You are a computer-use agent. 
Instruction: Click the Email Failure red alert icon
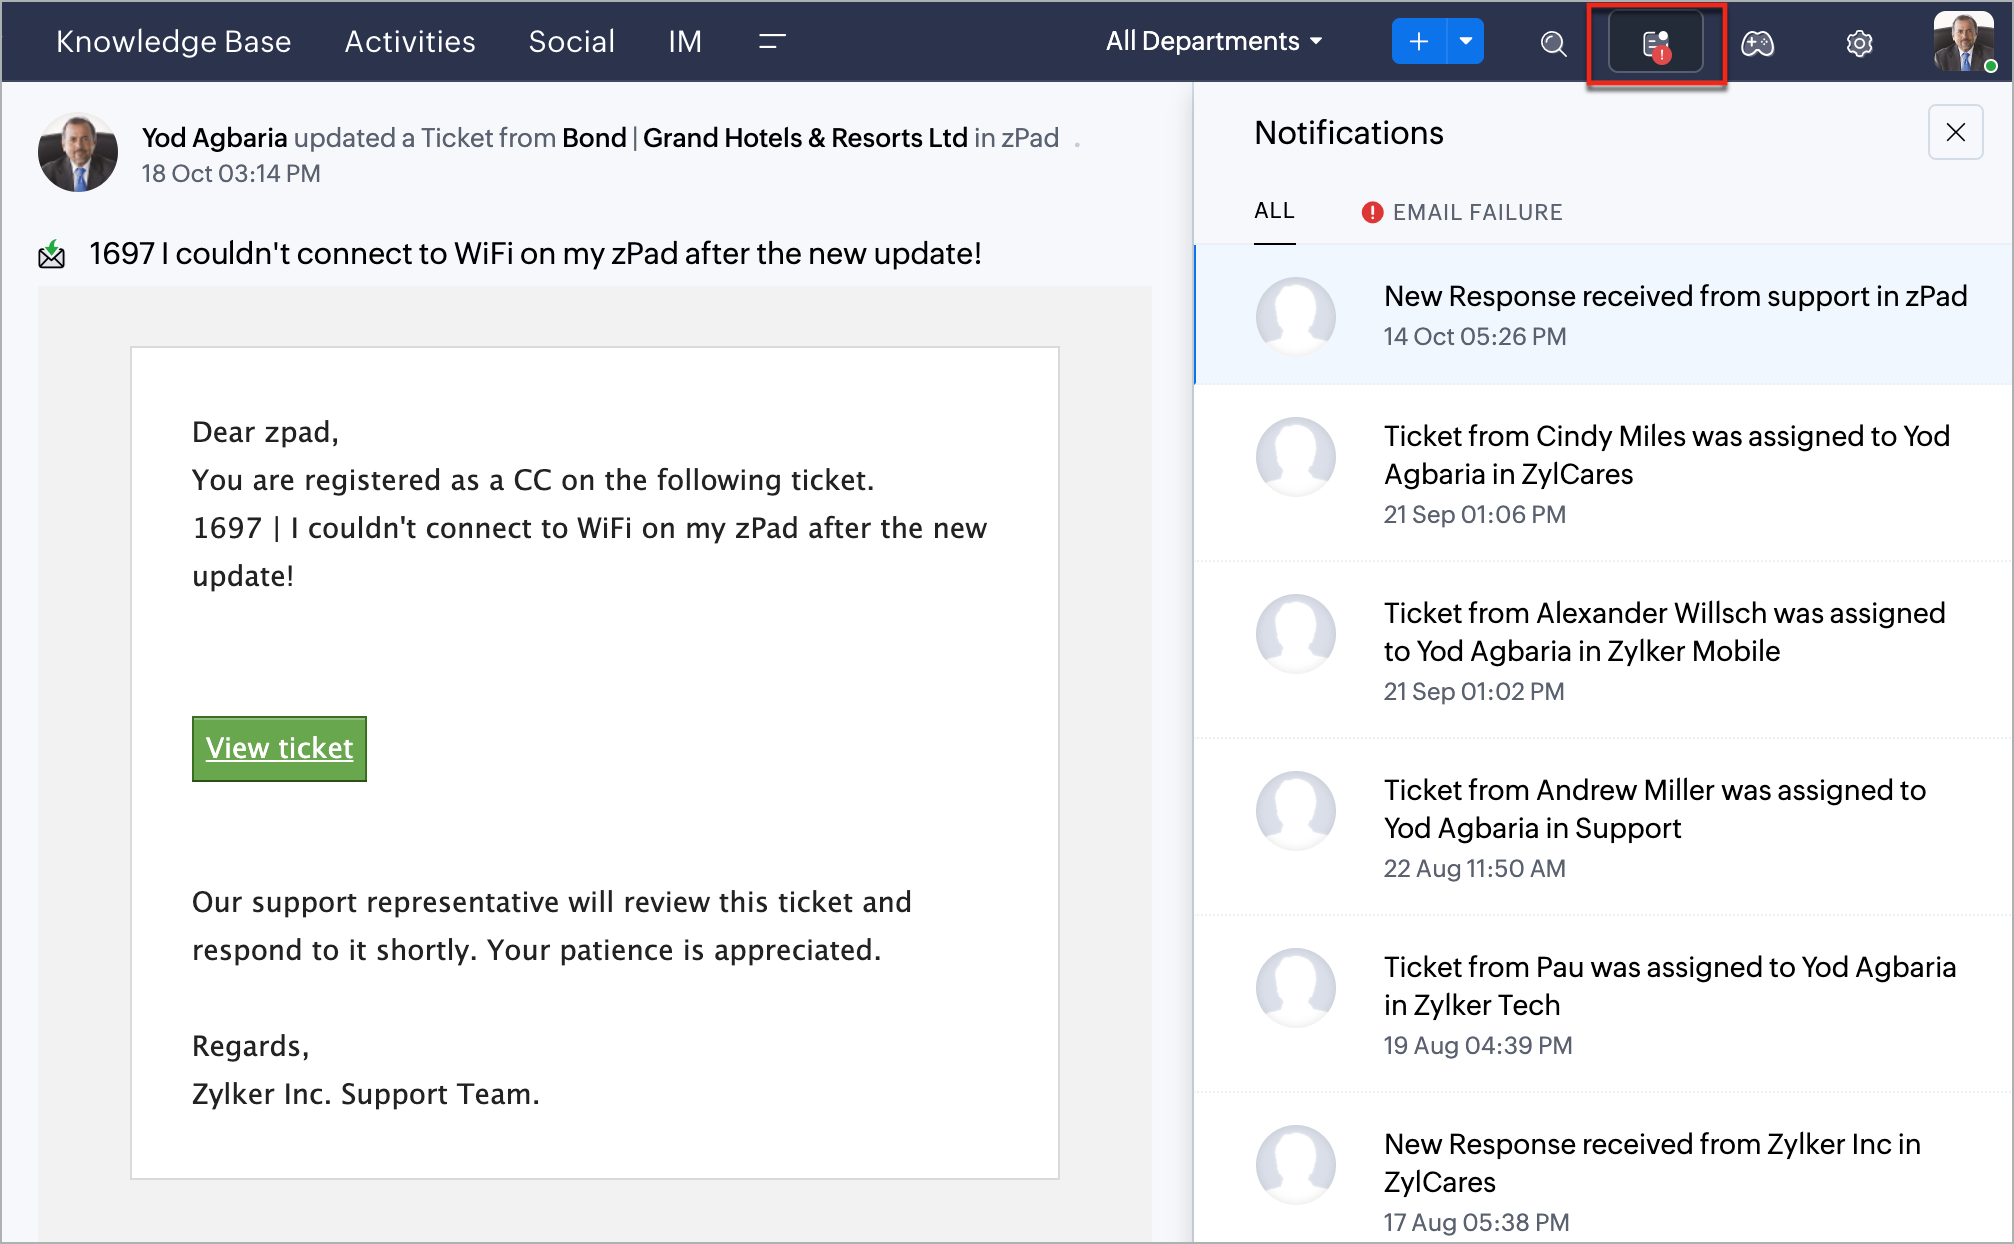(1372, 212)
